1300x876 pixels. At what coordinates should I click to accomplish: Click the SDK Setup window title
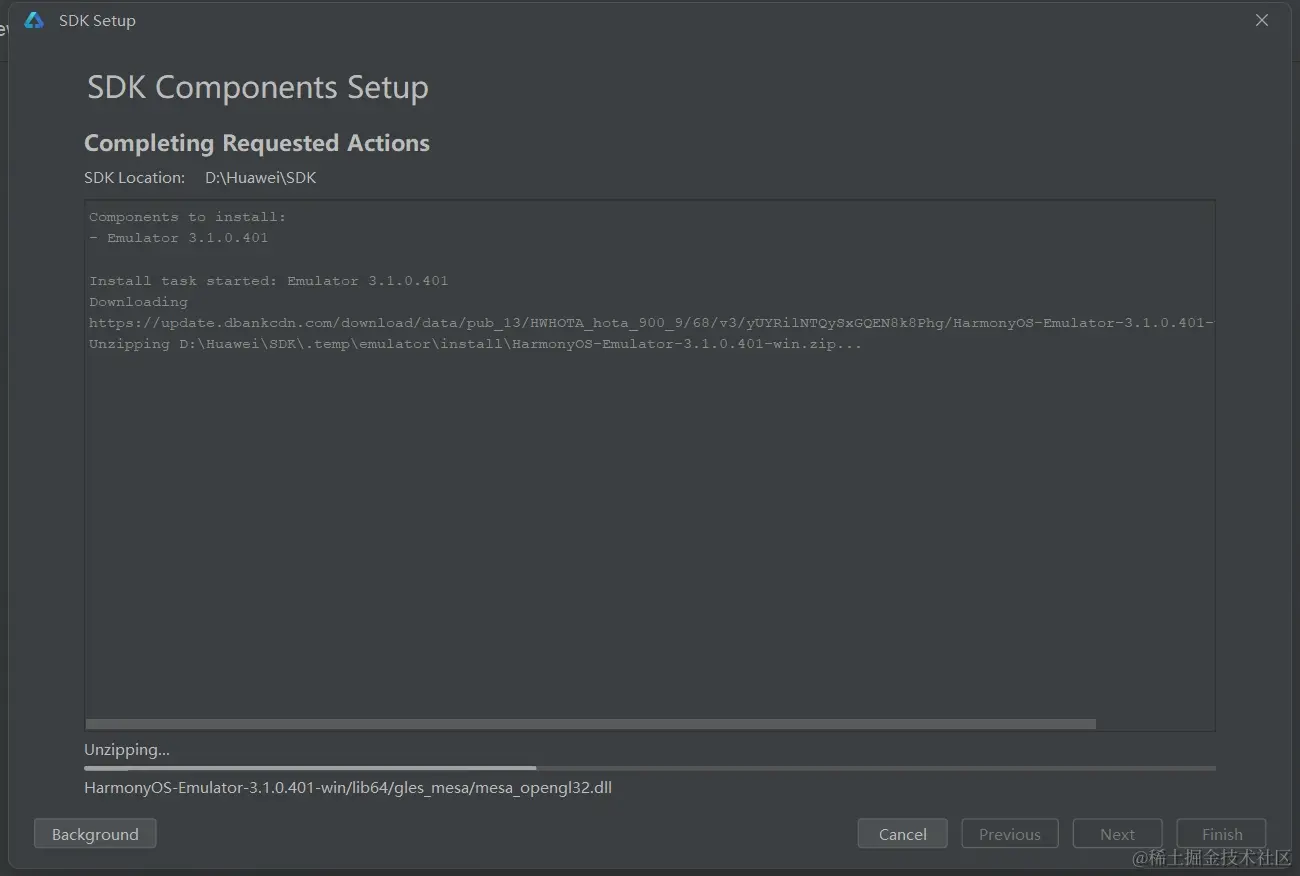(97, 21)
